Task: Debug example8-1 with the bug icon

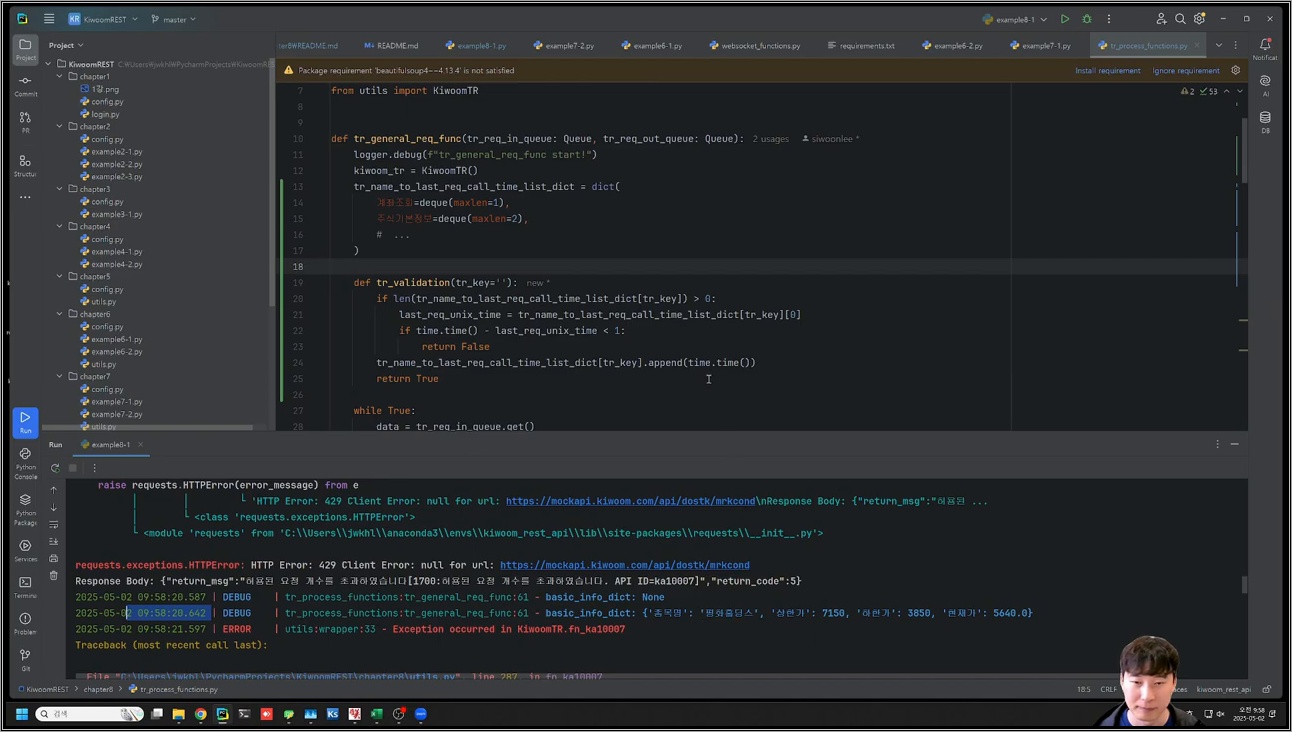Action: pyautogui.click(x=1087, y=19)
